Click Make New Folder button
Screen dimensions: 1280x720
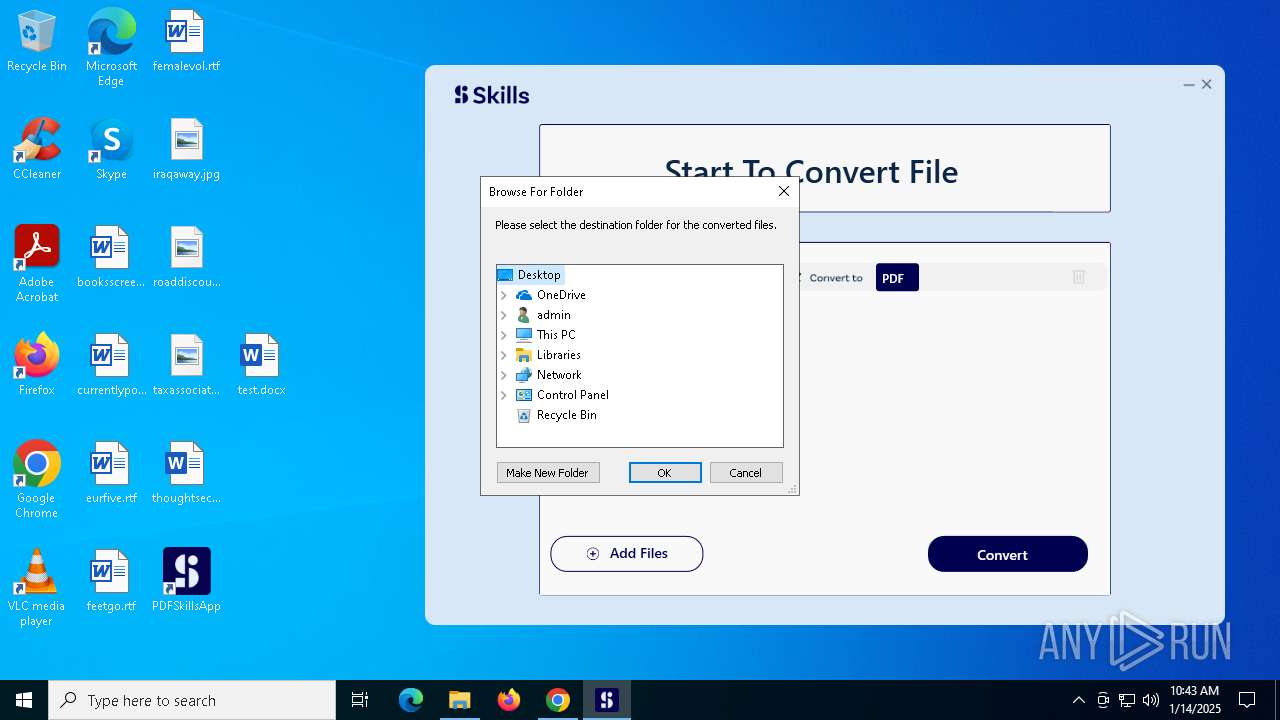click(548, 473)
